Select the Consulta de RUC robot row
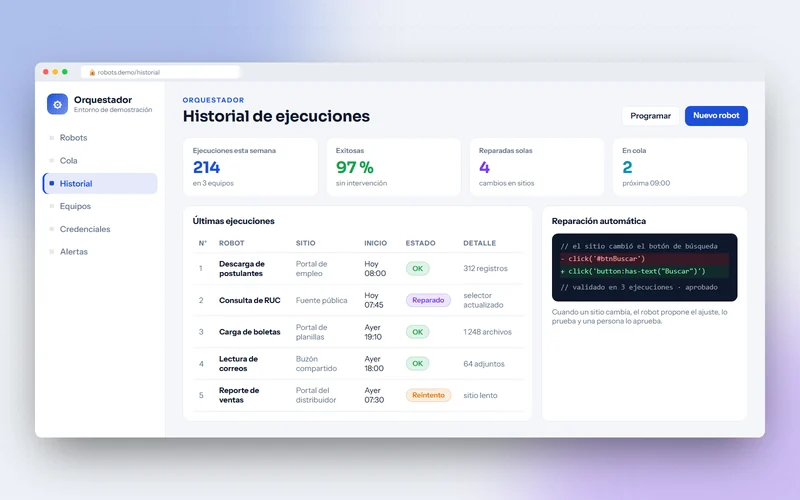Image resolution: width=800 pixels, height=500 pixels. [x=358, y=301]
